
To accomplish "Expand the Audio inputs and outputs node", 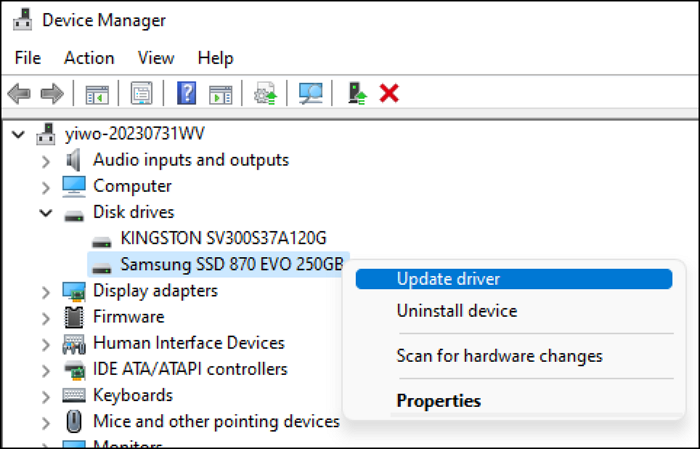I will click(x=46, y=160).
